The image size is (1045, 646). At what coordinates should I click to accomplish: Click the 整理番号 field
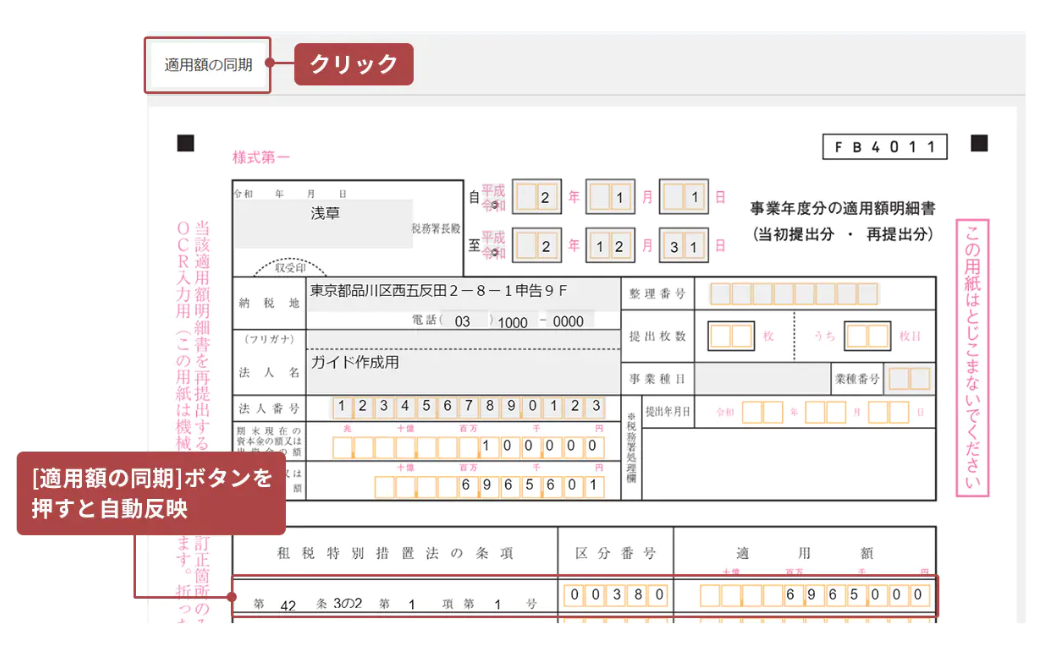pos(793,293)
